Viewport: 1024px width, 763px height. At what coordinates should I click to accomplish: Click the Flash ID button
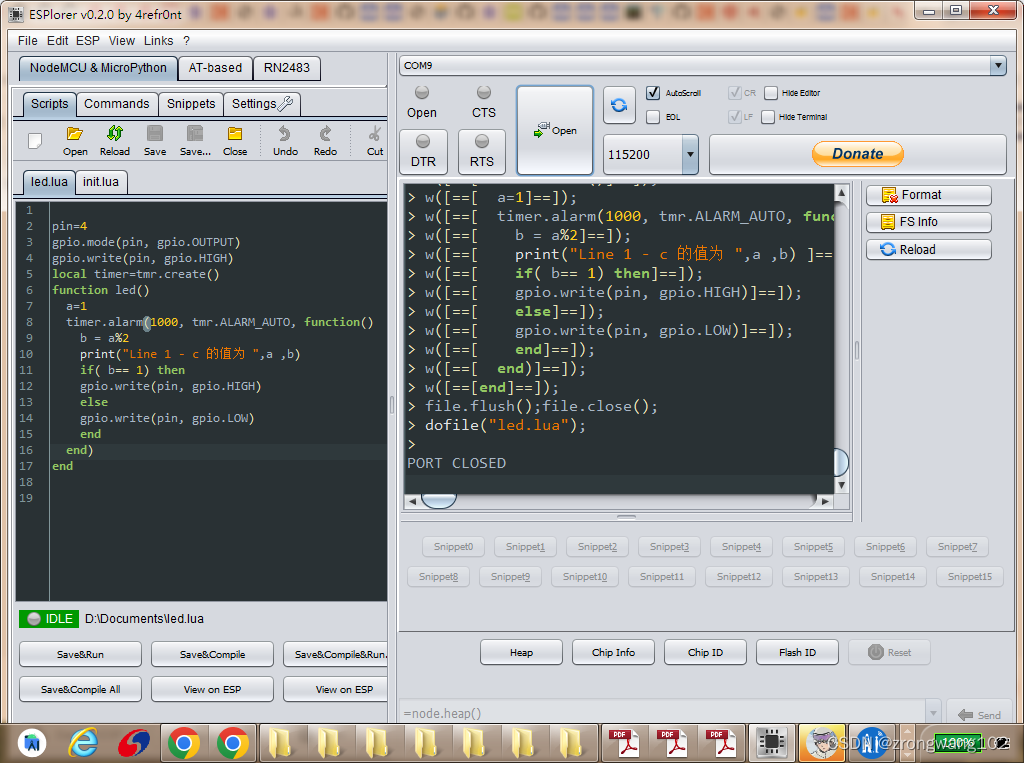pos(797,653)
